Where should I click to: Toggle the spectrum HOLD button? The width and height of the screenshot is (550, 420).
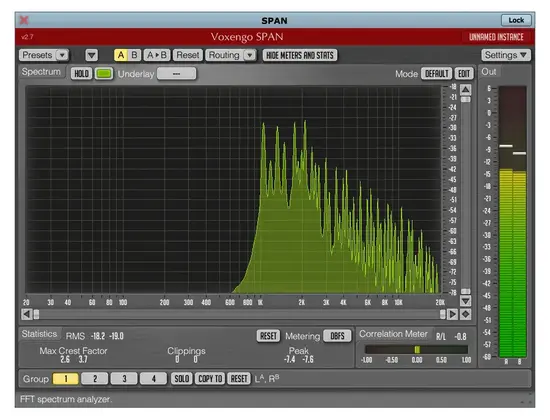(x=81, y=74)
